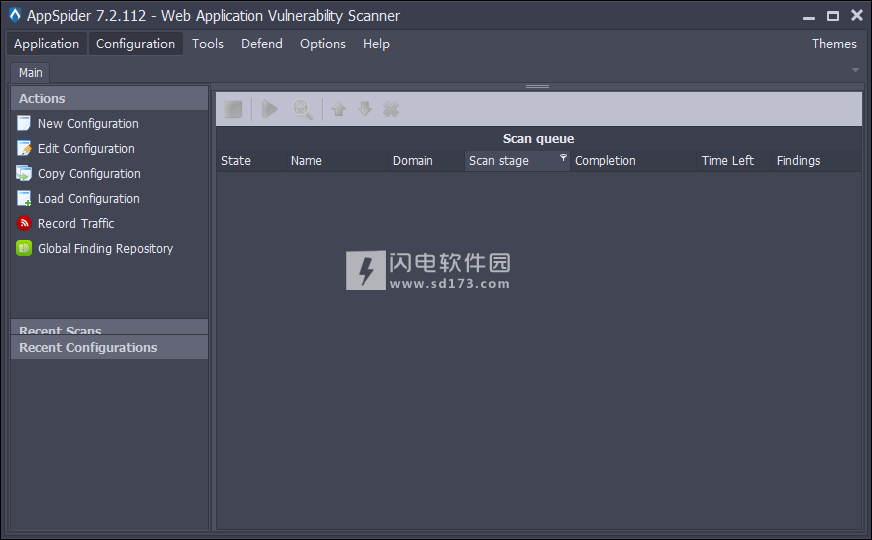The height and width of the screenshot is (540, 872).
Task: Click the AppSpider logo in title bar
Action: click(15, 15)
